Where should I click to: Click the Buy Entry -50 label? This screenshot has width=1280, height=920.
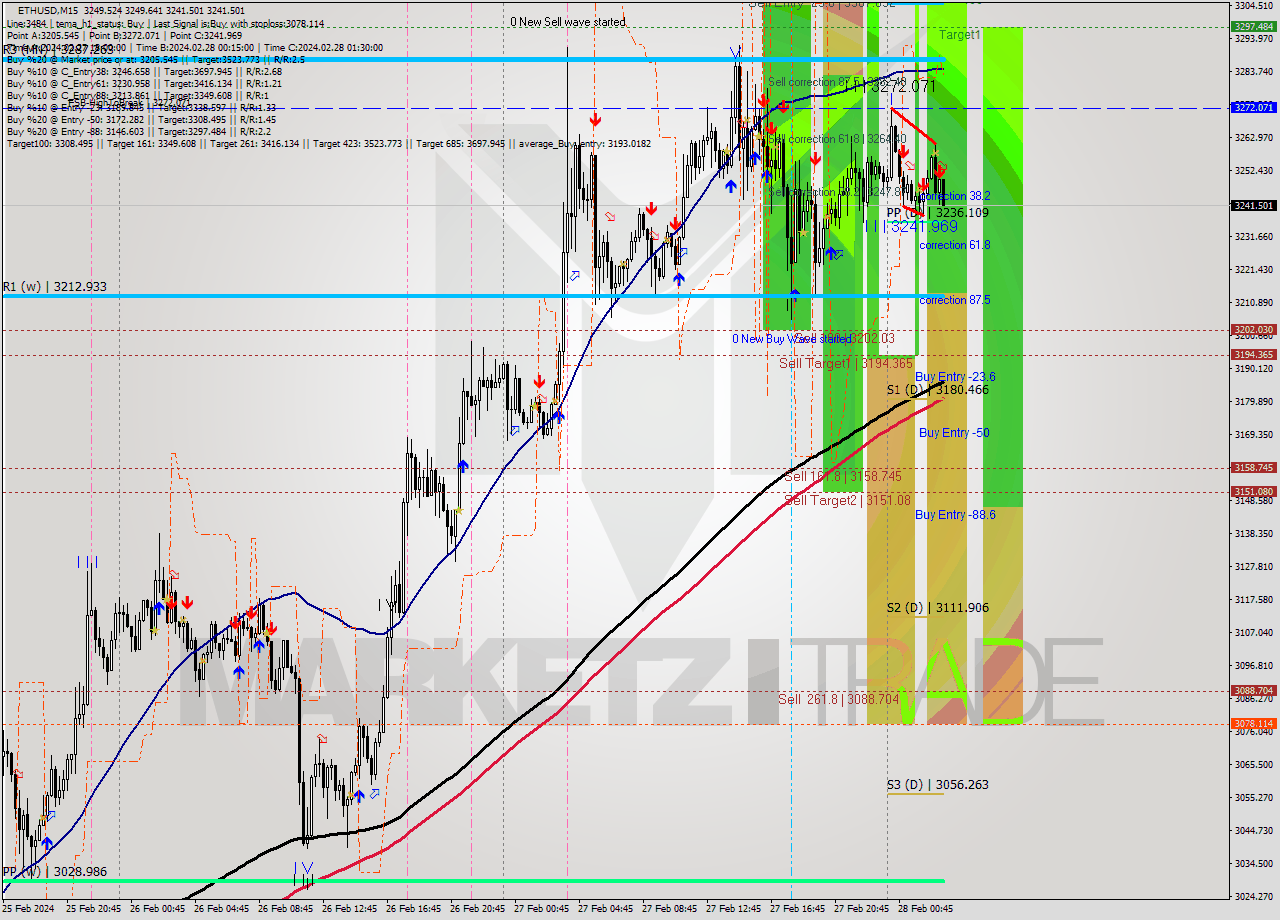[954, 433]
